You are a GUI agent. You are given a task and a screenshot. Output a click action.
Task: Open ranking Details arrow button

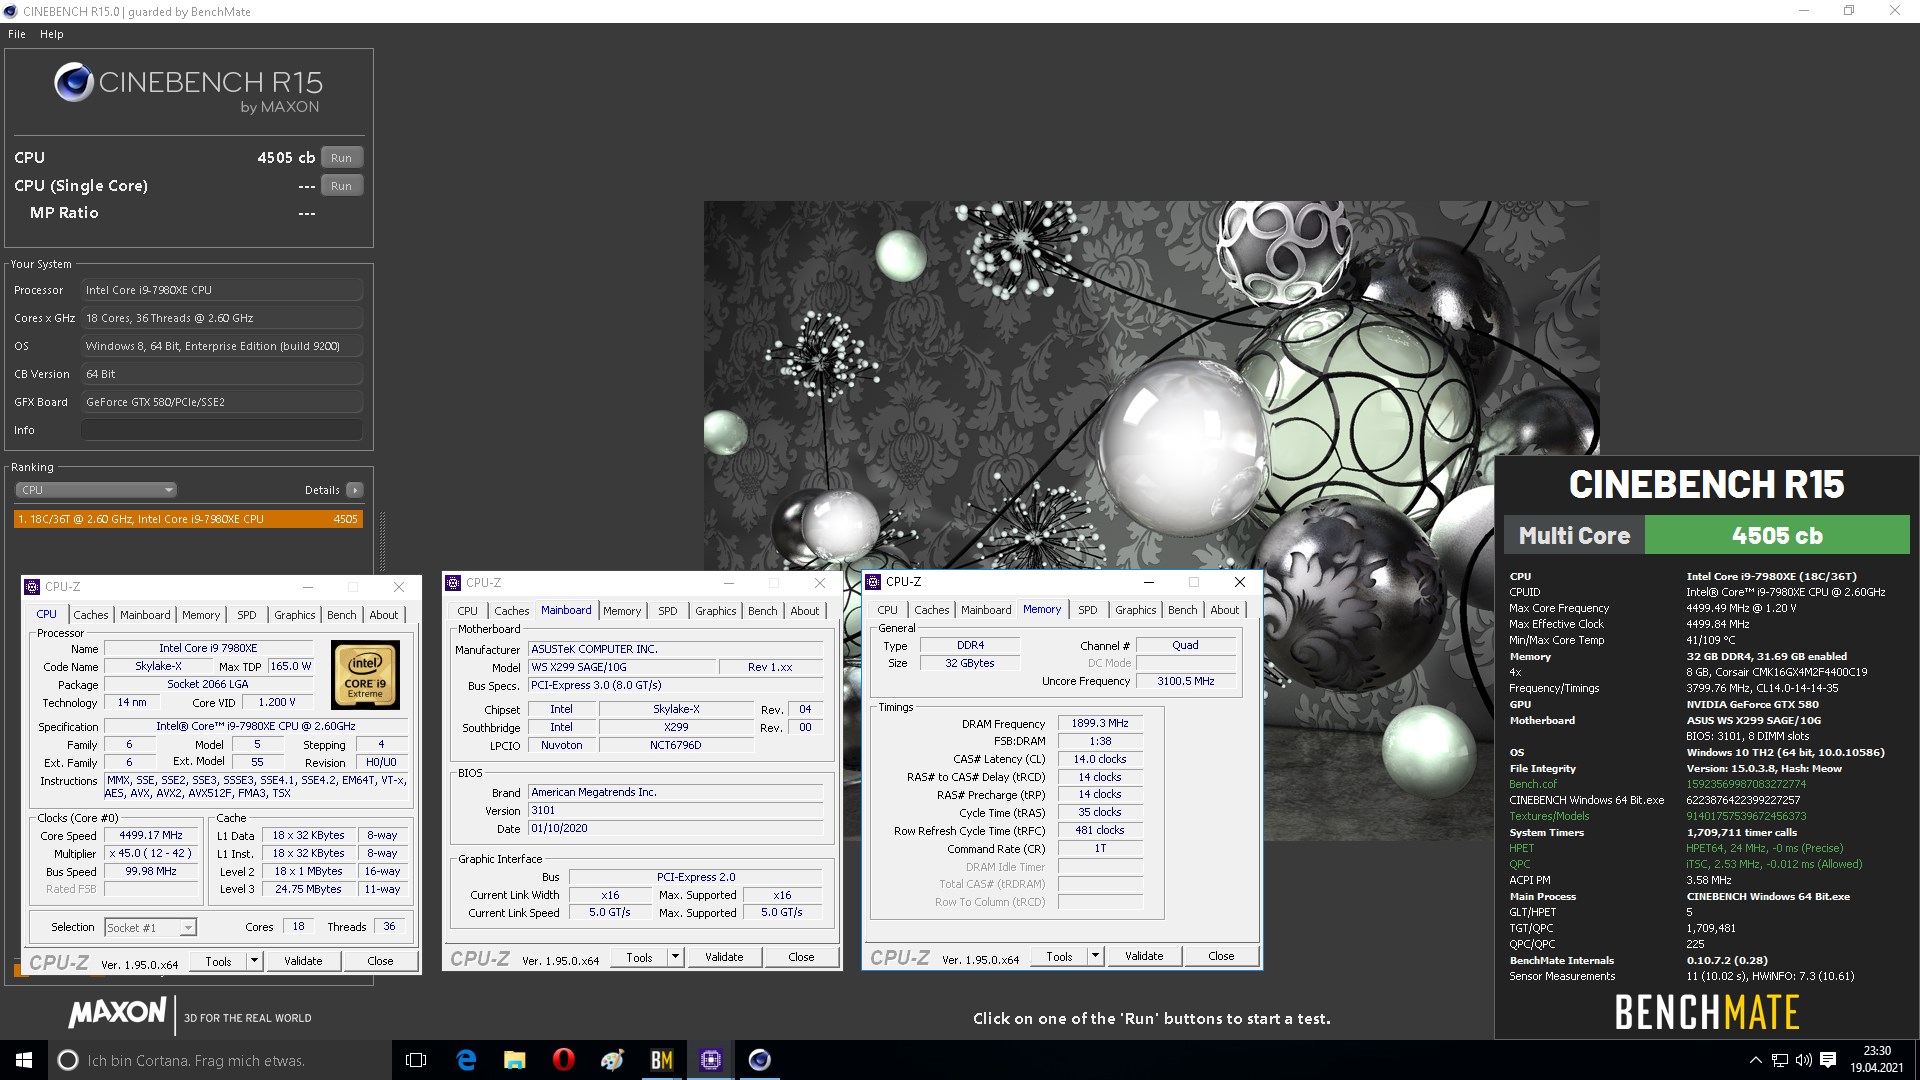[354, 490]
